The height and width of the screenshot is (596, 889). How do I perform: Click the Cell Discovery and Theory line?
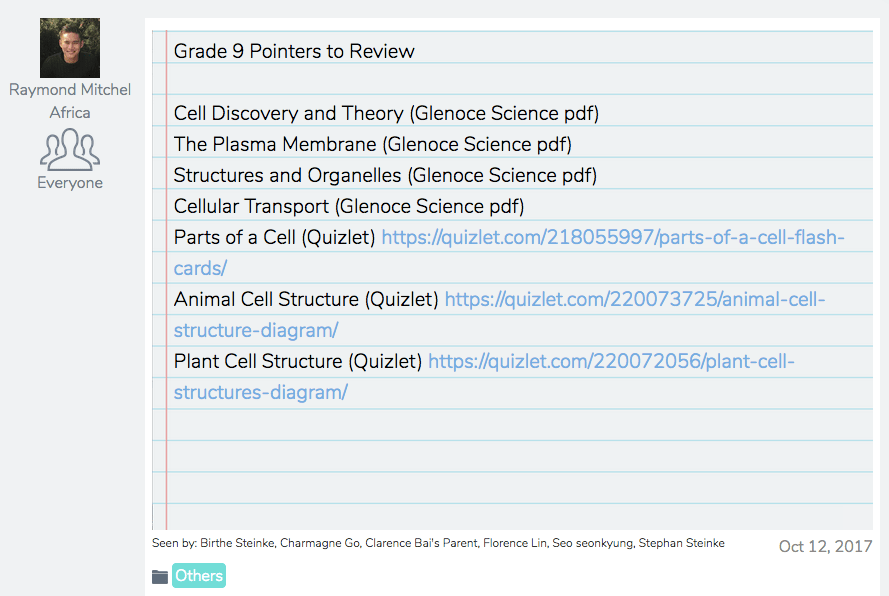point(386,113)
